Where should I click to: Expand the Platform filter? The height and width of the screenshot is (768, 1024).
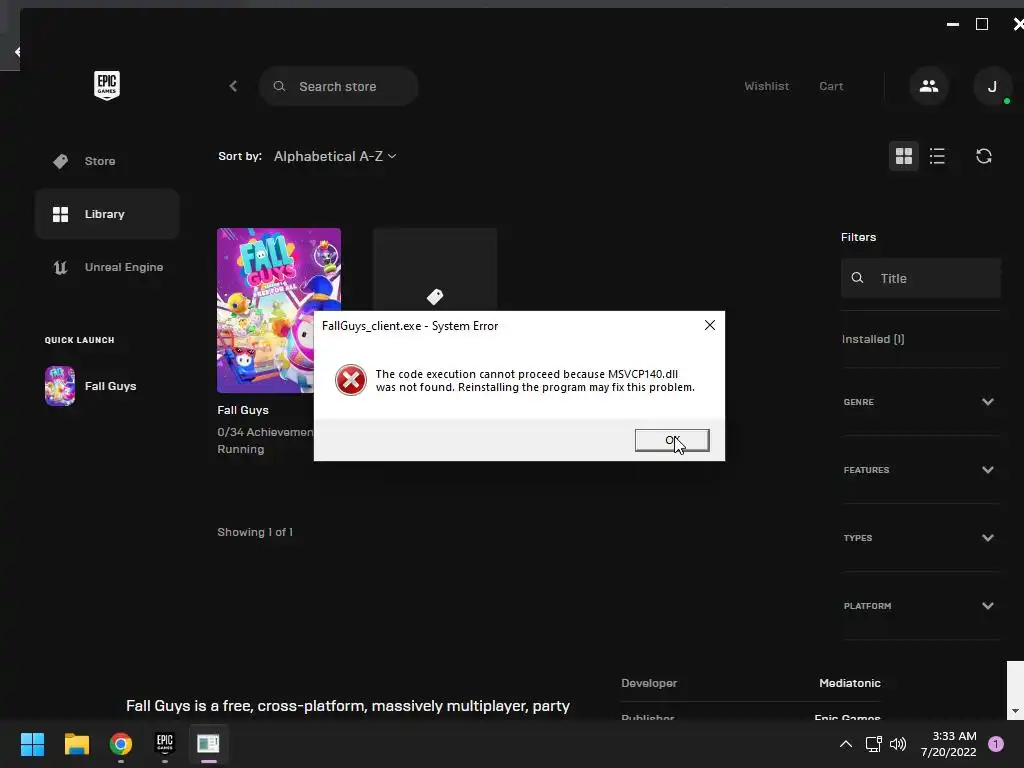click(x=921, y=605)
